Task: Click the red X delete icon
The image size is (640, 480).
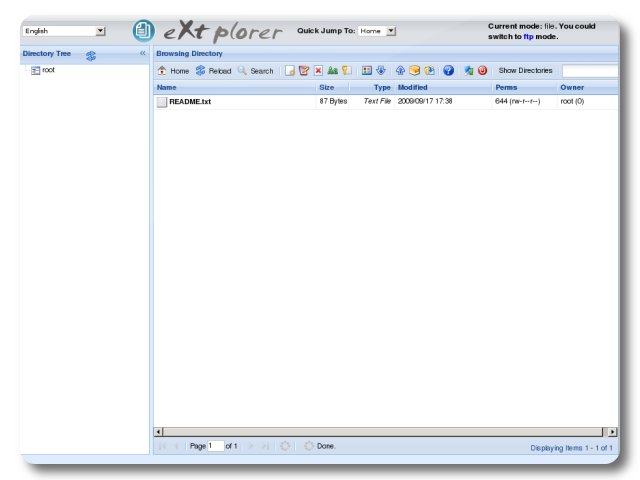Action: click(x=318, y=71)
